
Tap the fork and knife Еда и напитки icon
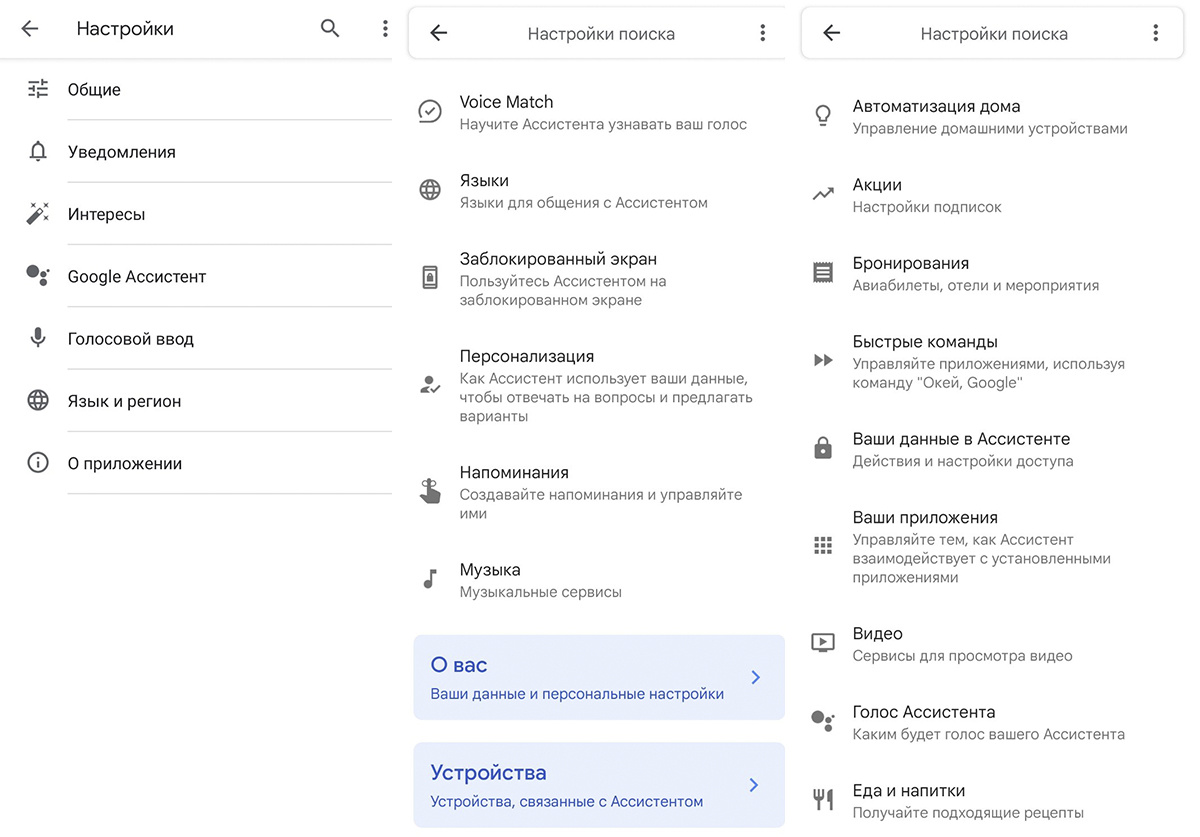click(x=823, y=800)
